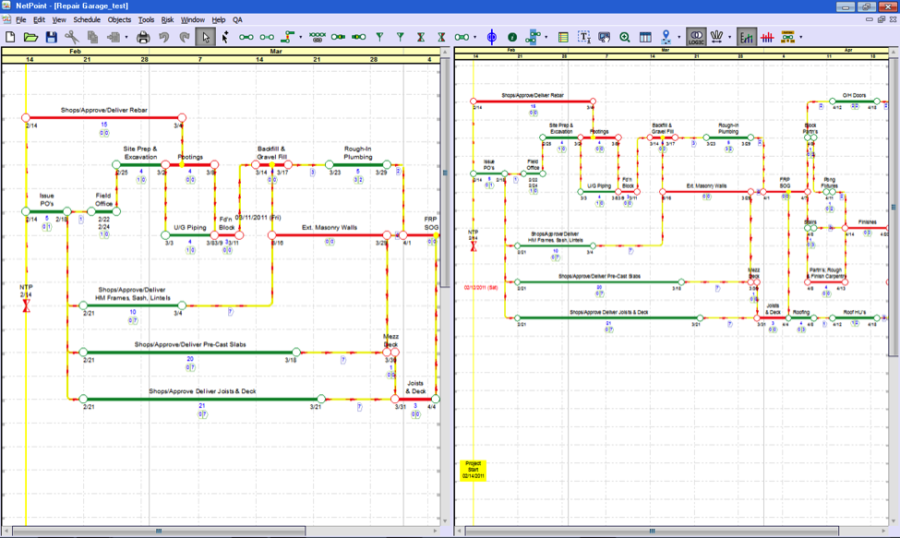Image resolution: width=900 pixels, height=538 pixels.
Task: Click the red NTP milestone marker in left pane
Action: (27, 304)
